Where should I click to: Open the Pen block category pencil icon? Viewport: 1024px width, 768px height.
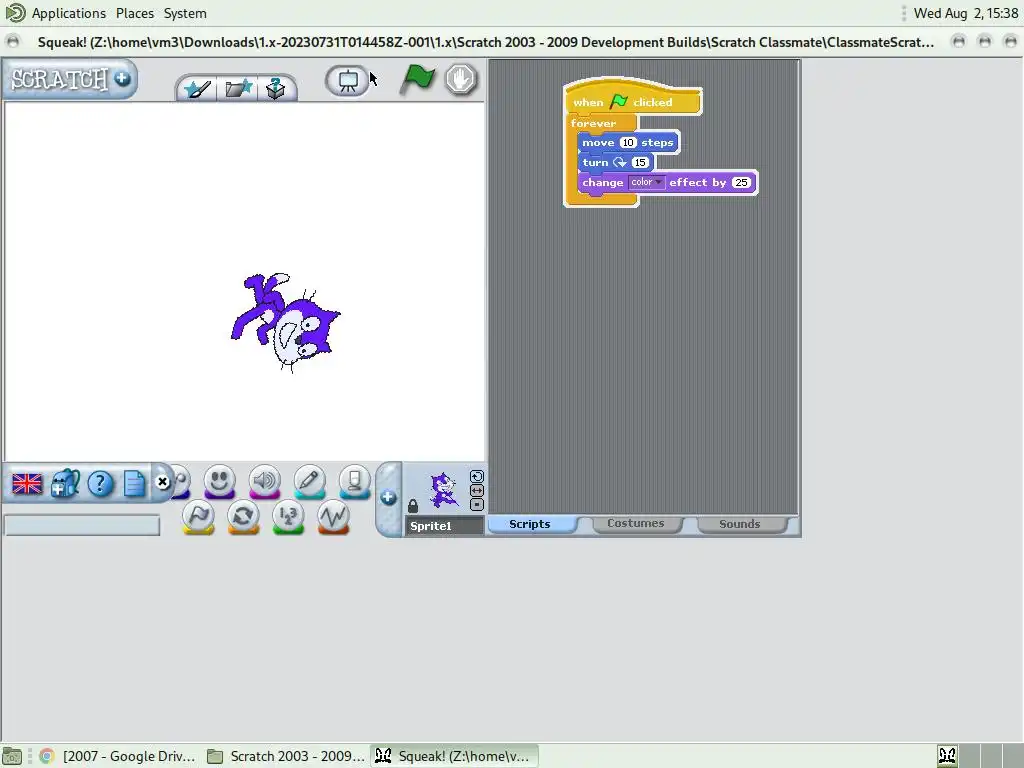coord(310,482)
